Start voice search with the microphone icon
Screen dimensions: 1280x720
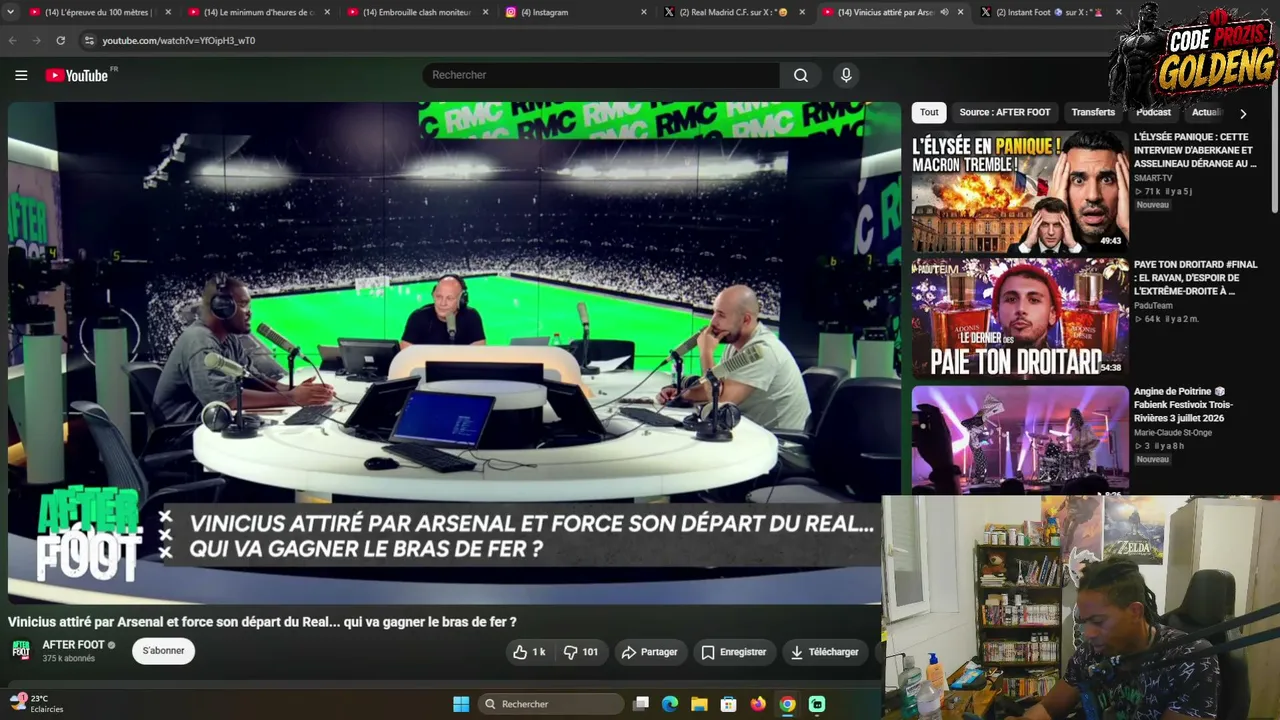point(846,75)
